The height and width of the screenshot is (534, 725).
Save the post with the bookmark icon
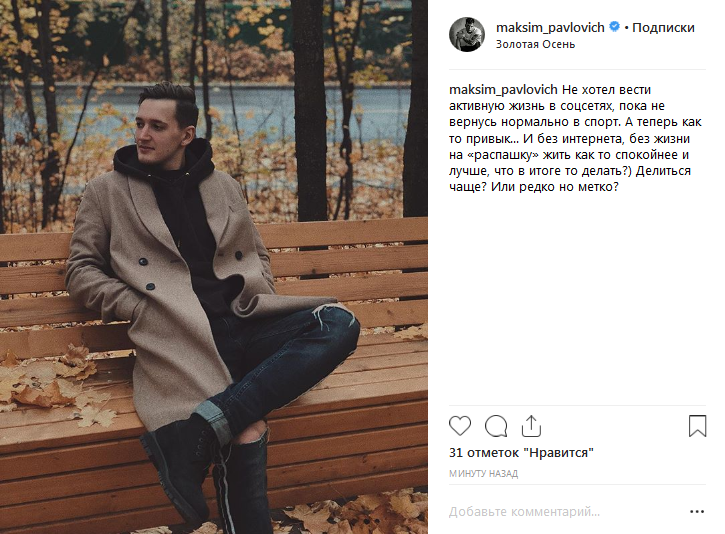click(697, 426)
